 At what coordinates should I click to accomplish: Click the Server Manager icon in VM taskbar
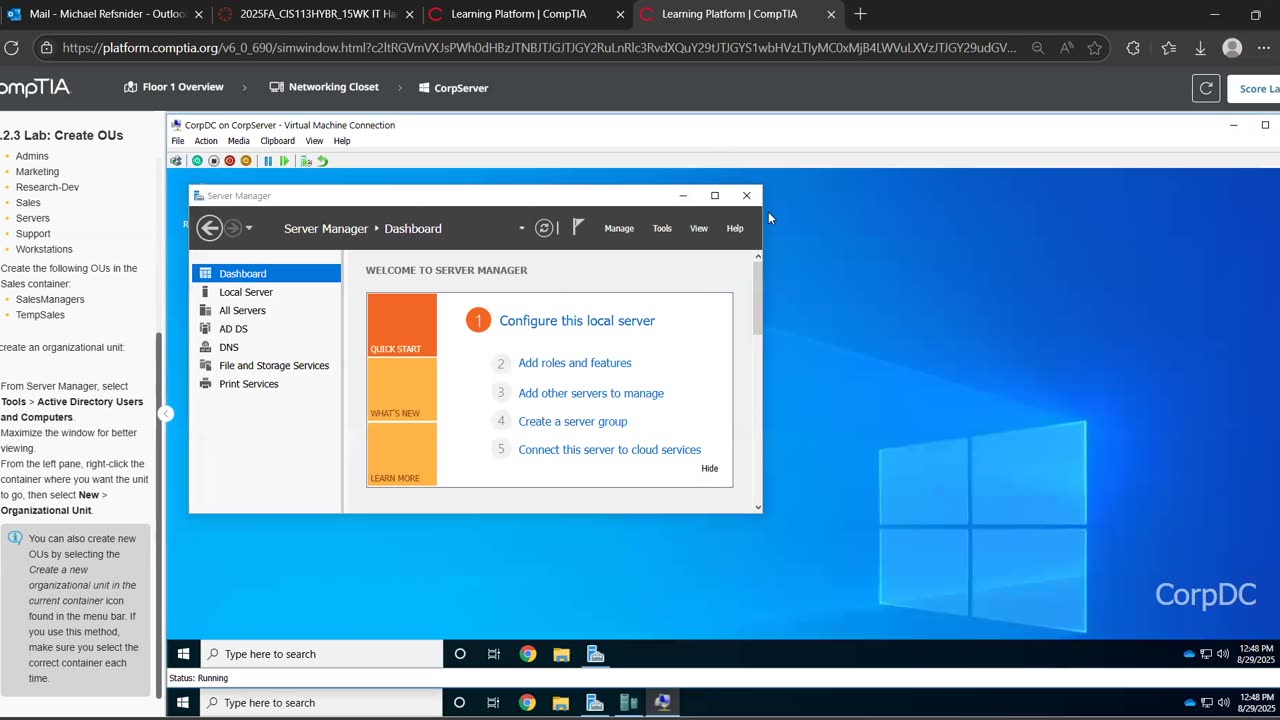[x=596, y=654]
